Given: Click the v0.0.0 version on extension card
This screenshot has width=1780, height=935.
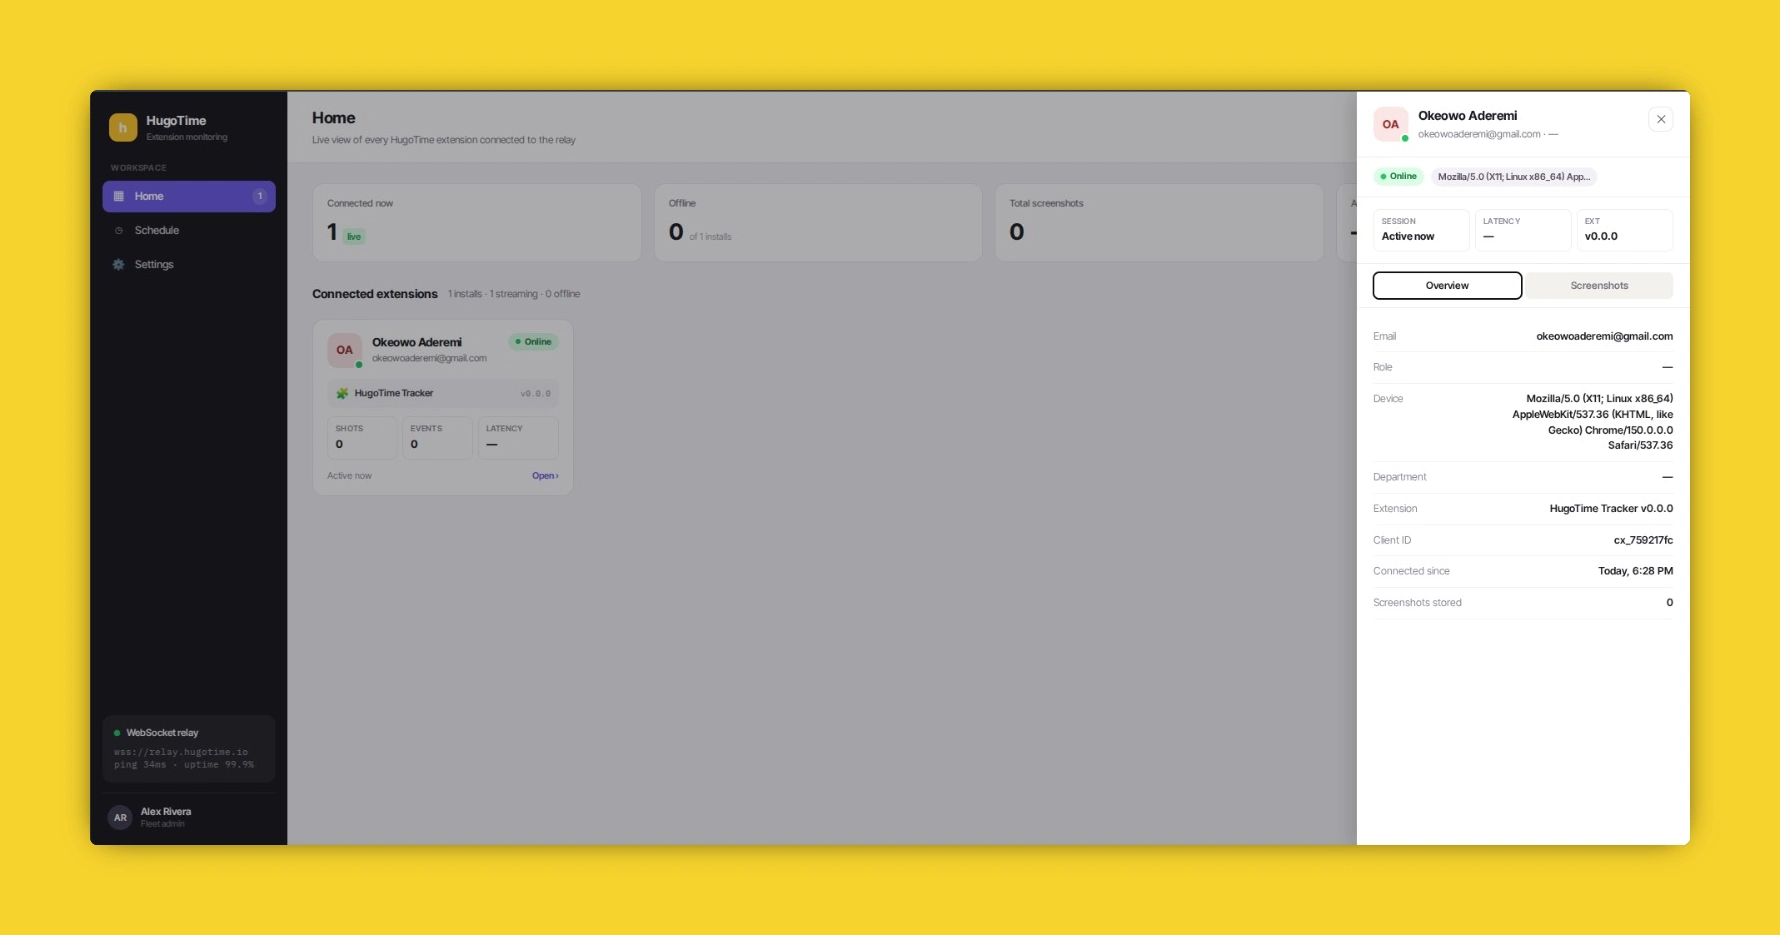Looking at the screenshot, I should (536, 394).
